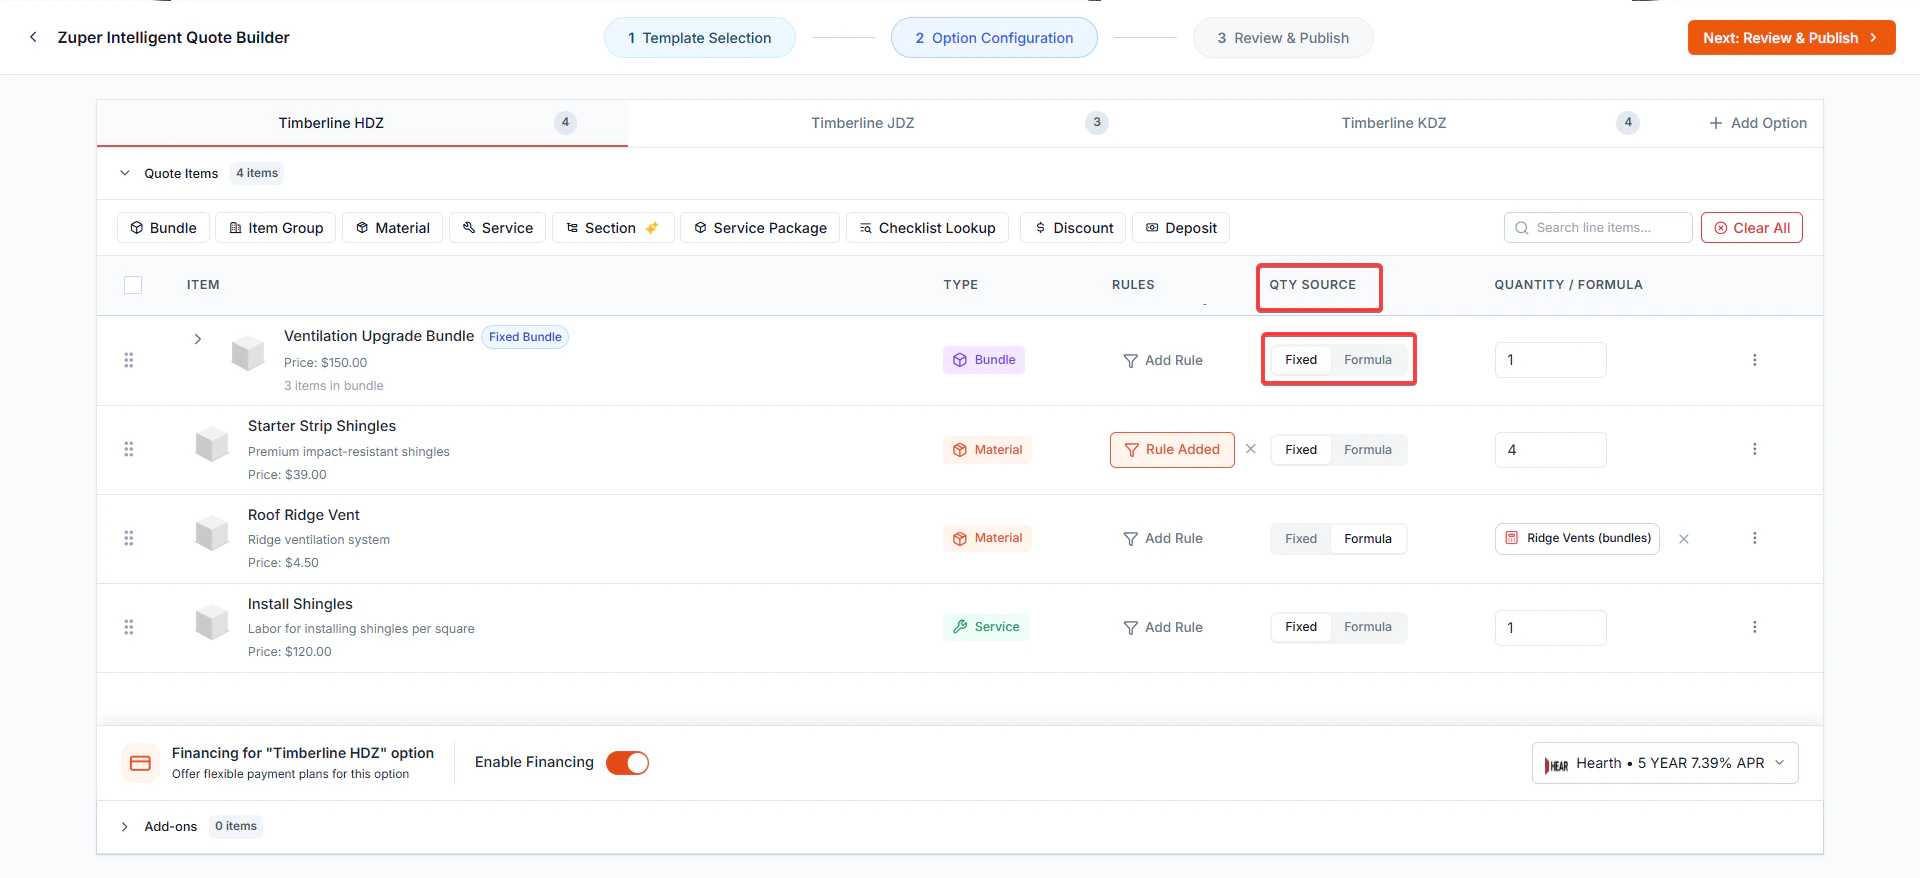Image resolution: width=1920 pixels, height=878 pixels.
Task: Open more options menu for Roof Ridge Vent
Action: [1754, 538]
